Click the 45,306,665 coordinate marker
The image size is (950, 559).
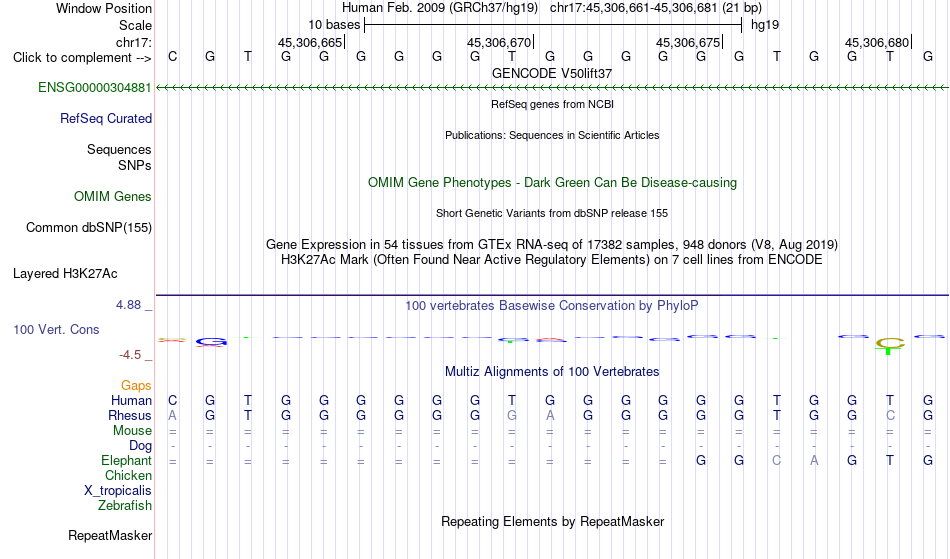point(310,42)
